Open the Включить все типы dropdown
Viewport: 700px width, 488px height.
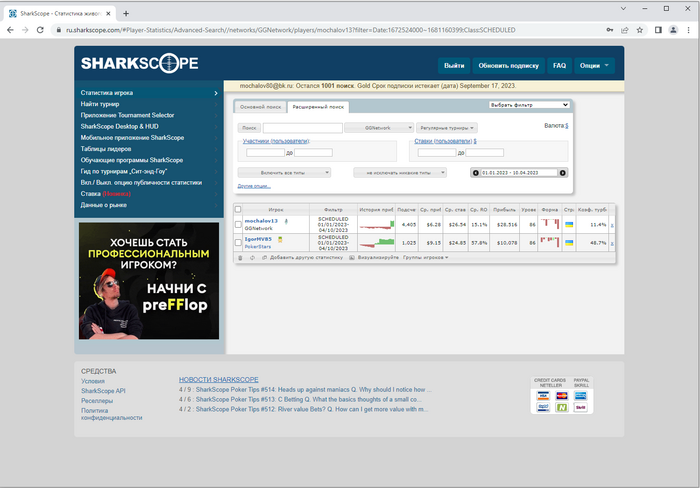click(x=284, y=173)
